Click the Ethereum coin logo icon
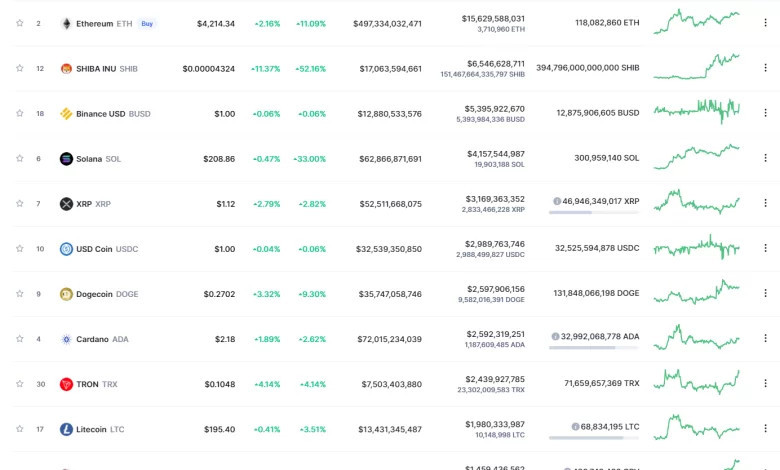 (66, 23)
